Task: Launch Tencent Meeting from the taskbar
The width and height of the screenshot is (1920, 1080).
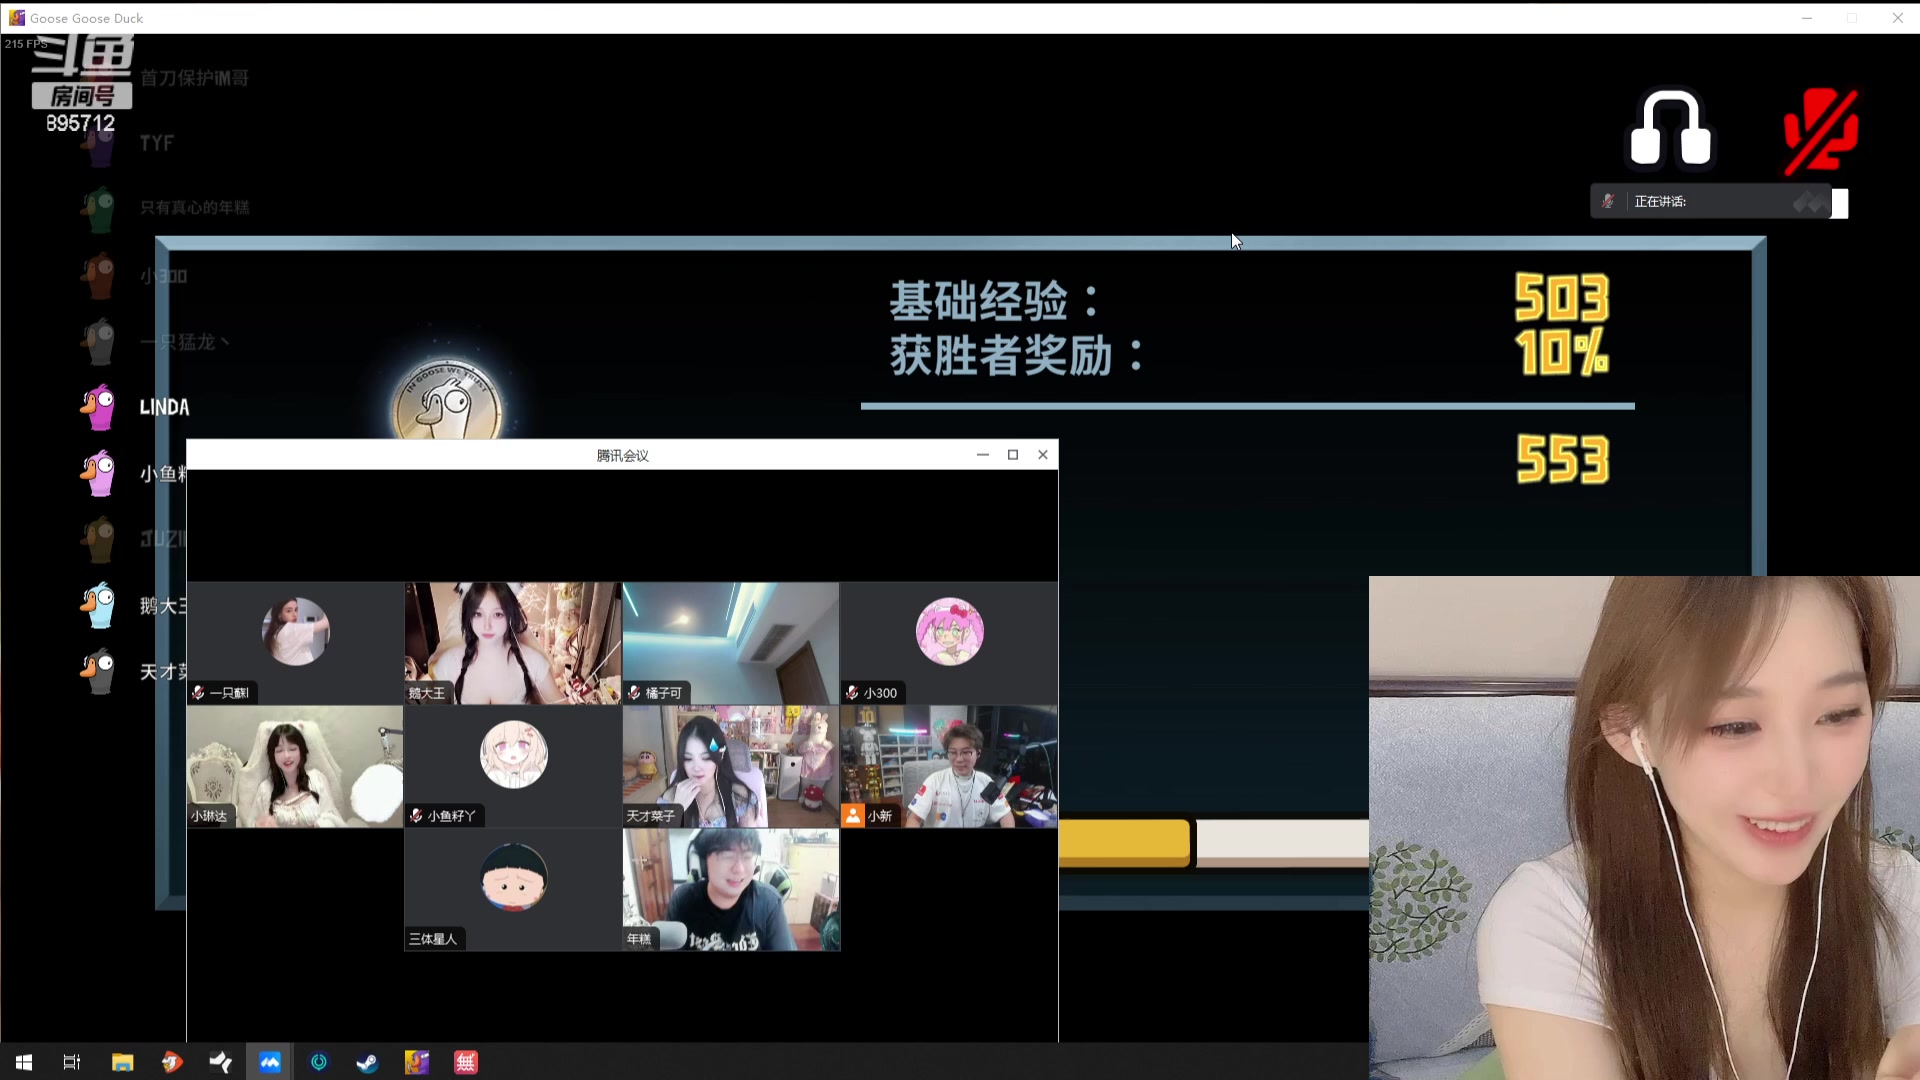Action: click(270, 1062)
